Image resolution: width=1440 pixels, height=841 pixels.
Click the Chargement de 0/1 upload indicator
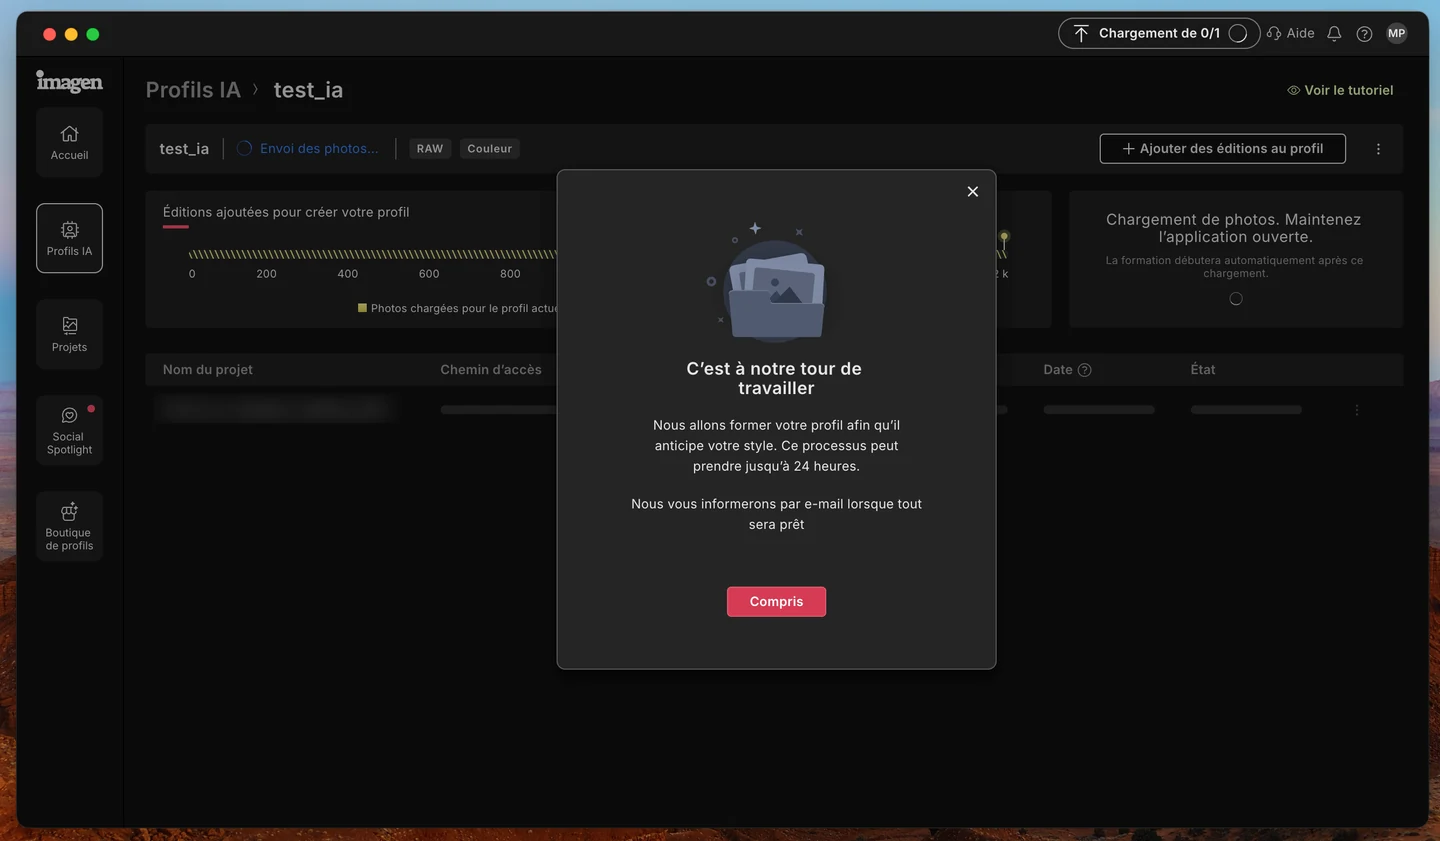click(x=1159, y=34)
